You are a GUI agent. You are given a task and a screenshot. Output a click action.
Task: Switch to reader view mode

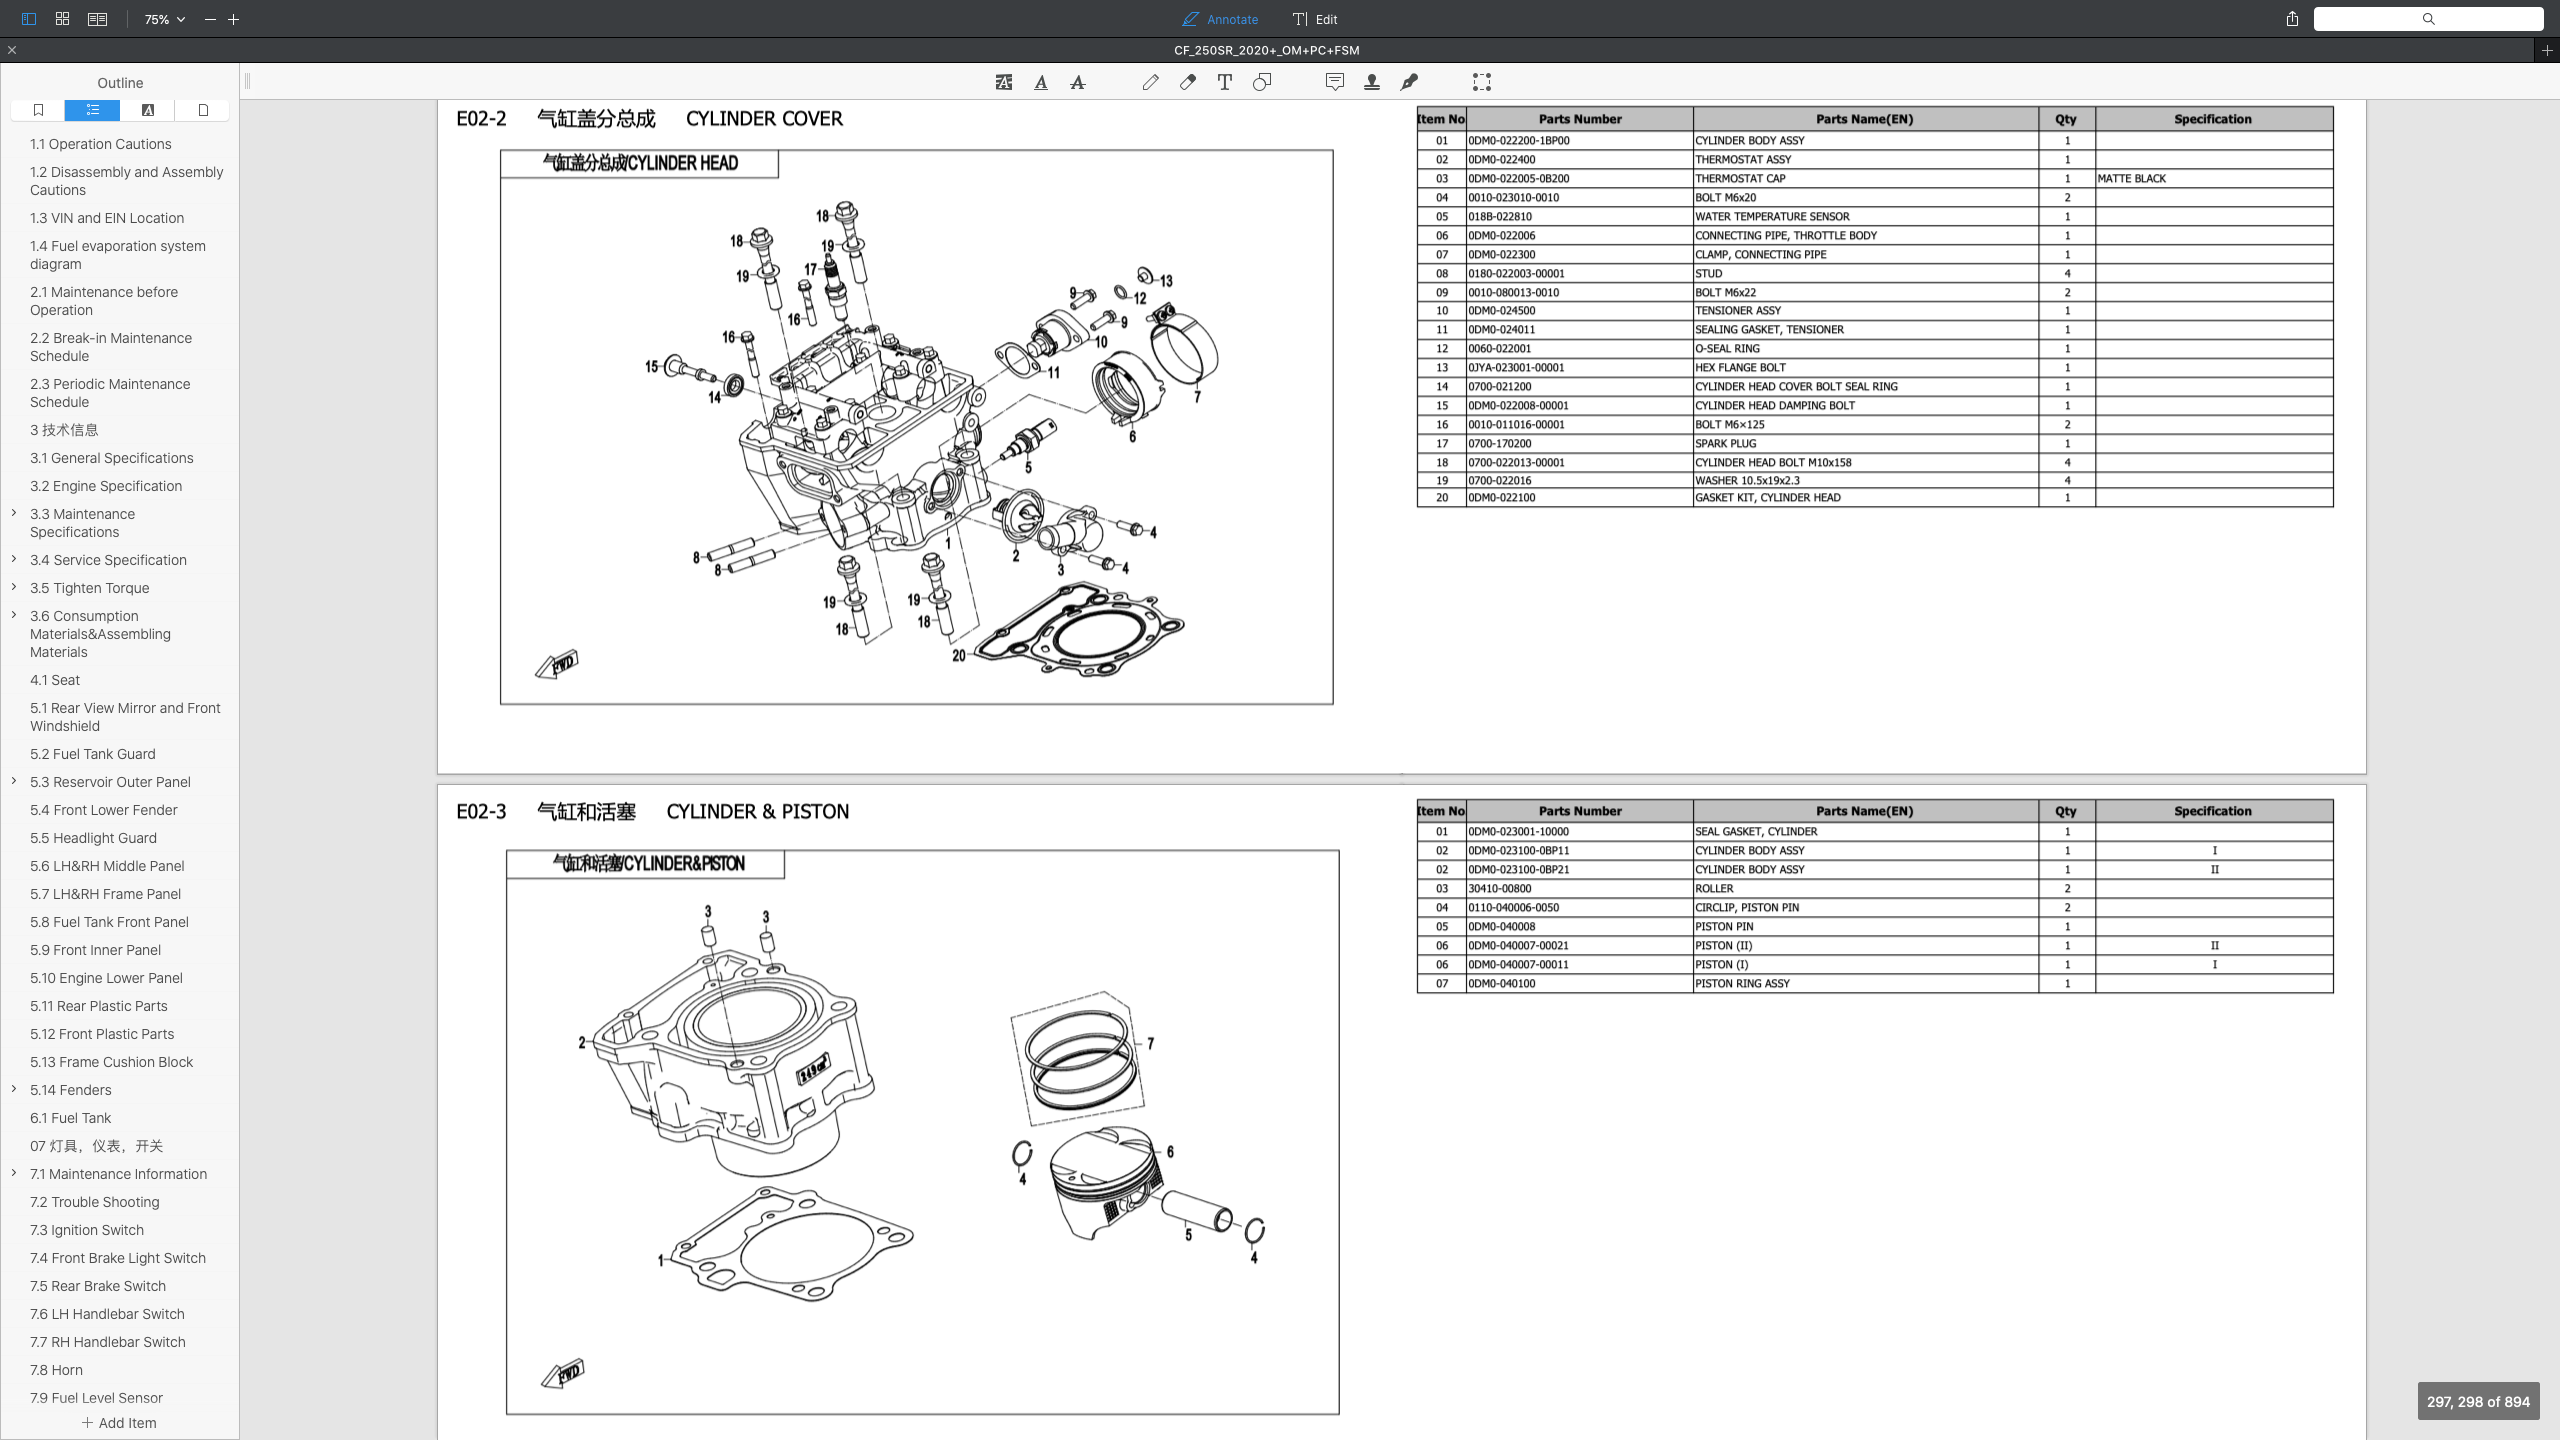point(97,19)
